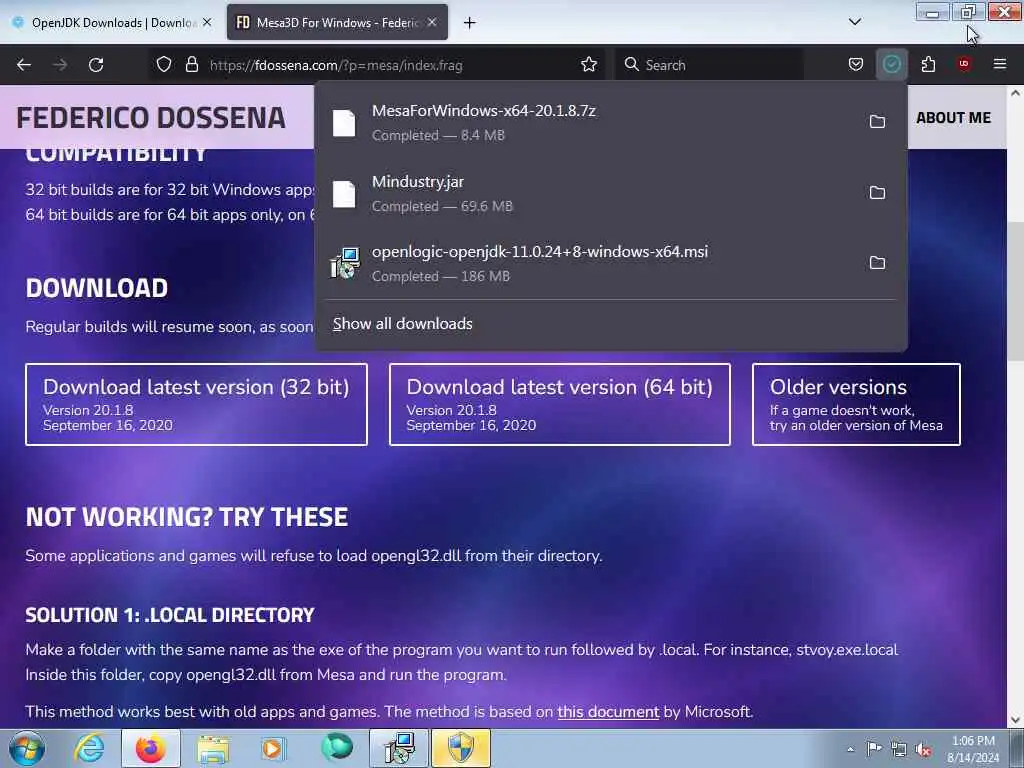Screen dimensions: 1024x768
Task: Switch to installer setup taskbar item
Action: coord(399,748)
